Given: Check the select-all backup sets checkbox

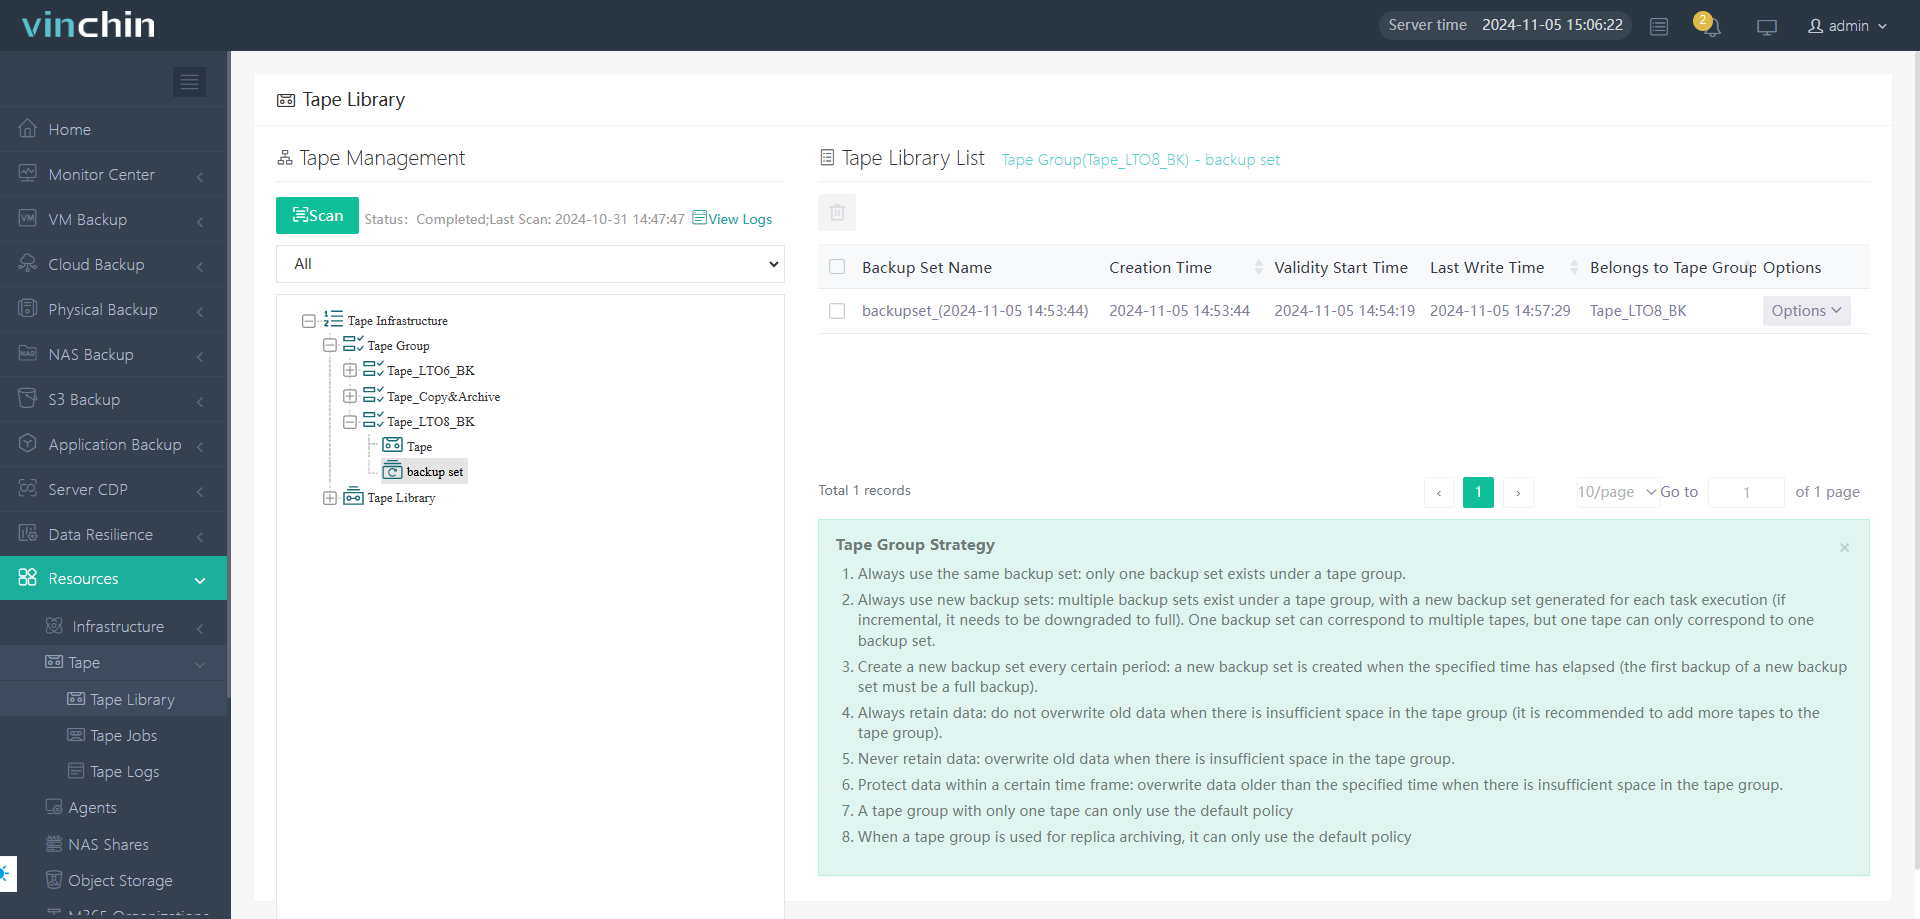Looking at the screenshot, I should click(837, 267).
